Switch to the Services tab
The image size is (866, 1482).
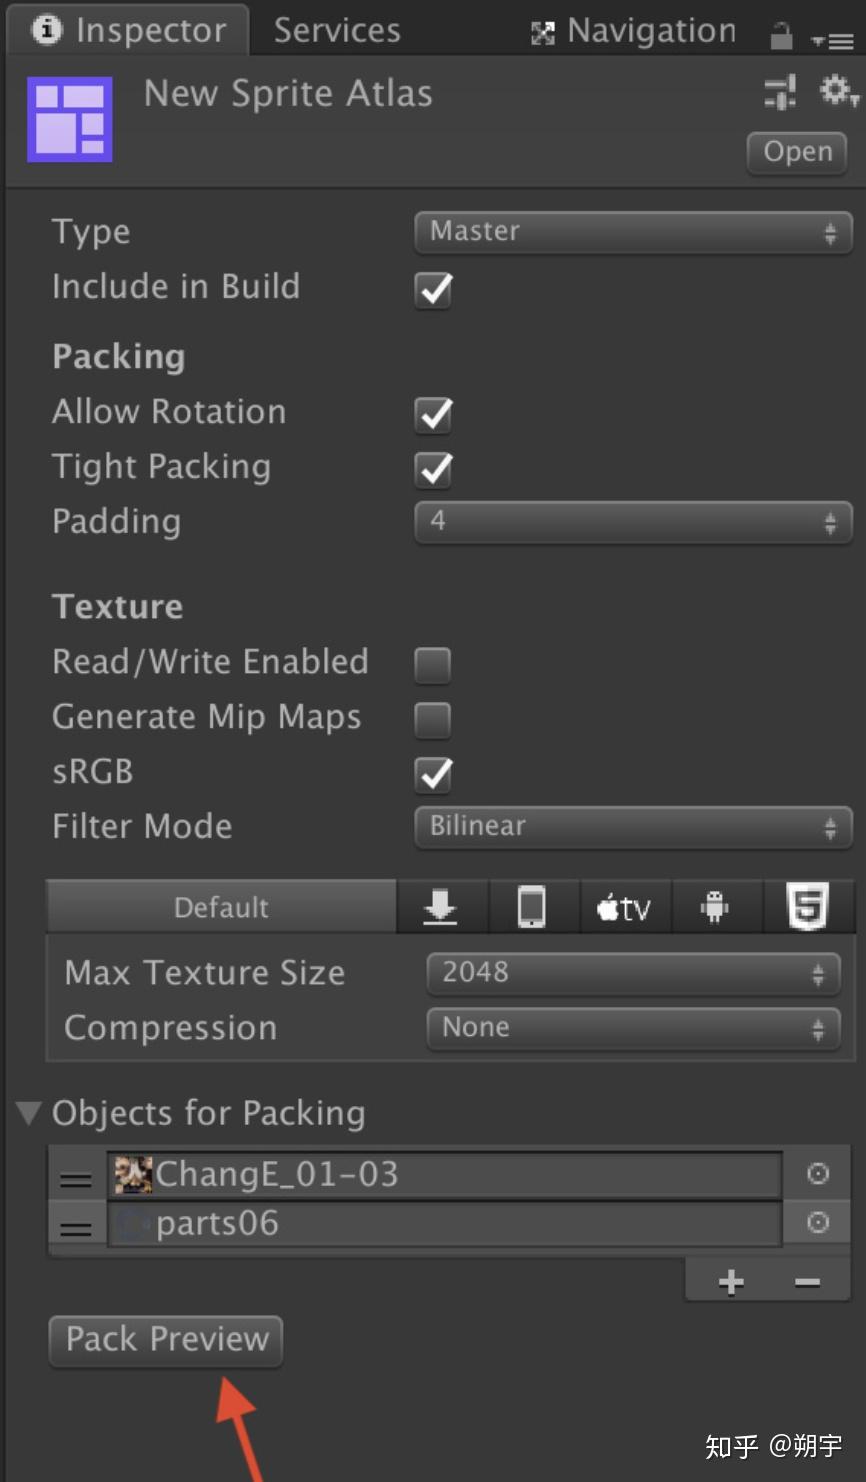335,30
